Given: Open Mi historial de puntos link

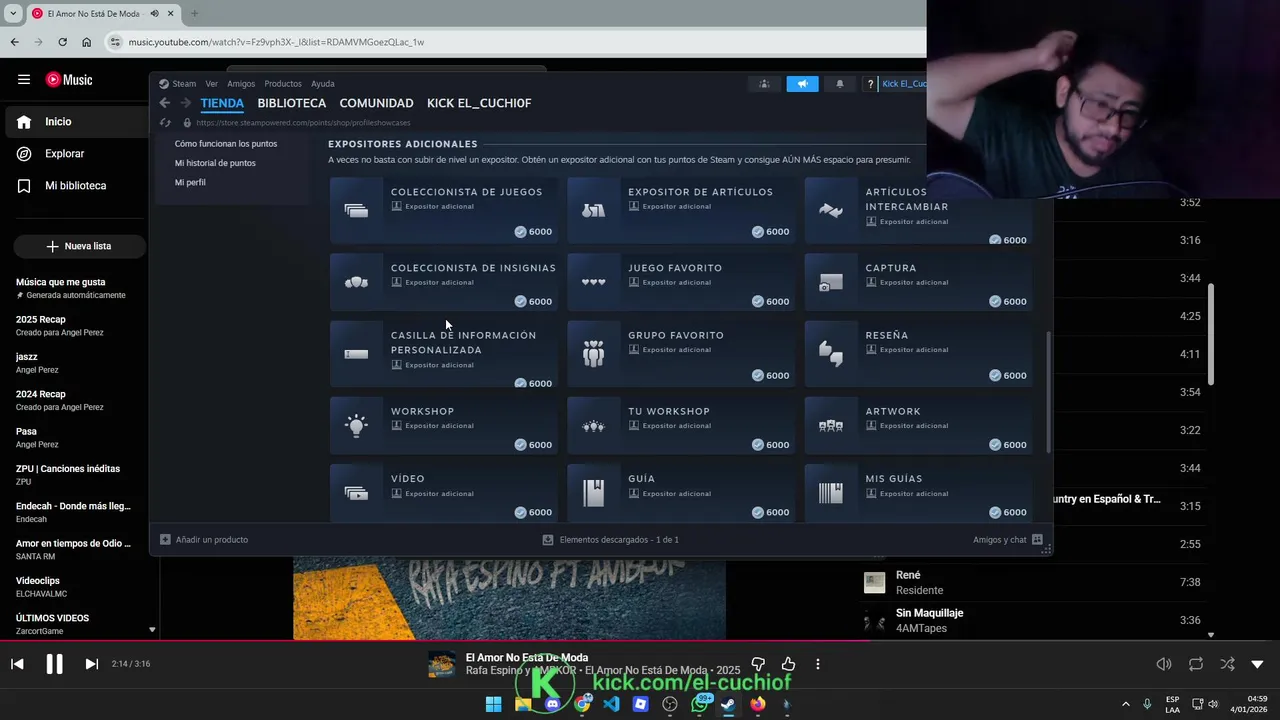Looking at the screenshot, I should click(x=215, y=163).
